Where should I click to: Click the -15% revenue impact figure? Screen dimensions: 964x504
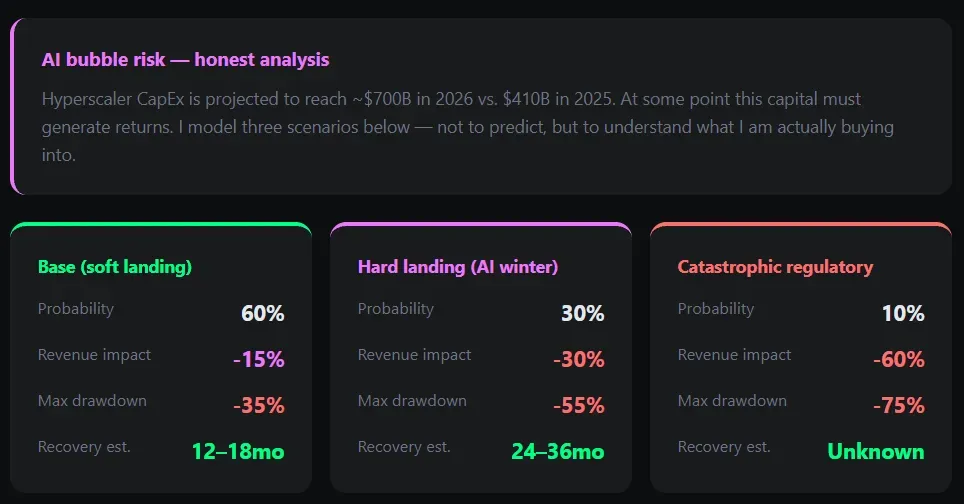pos(259,359)
